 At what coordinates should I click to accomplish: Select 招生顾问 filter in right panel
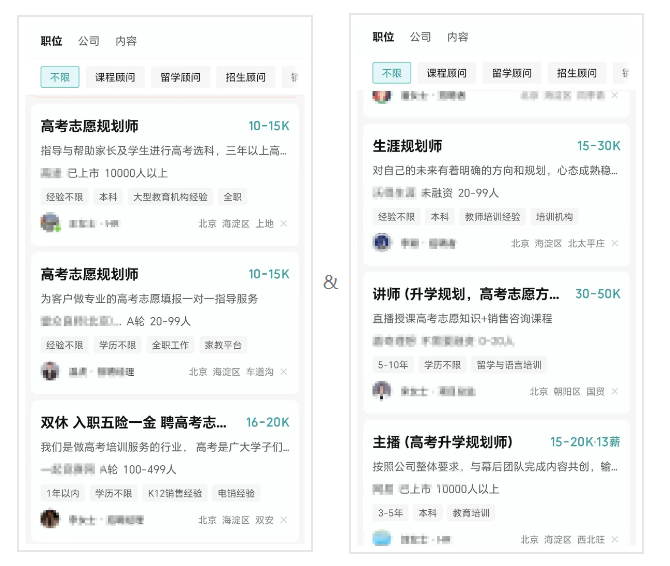point(577,73)
